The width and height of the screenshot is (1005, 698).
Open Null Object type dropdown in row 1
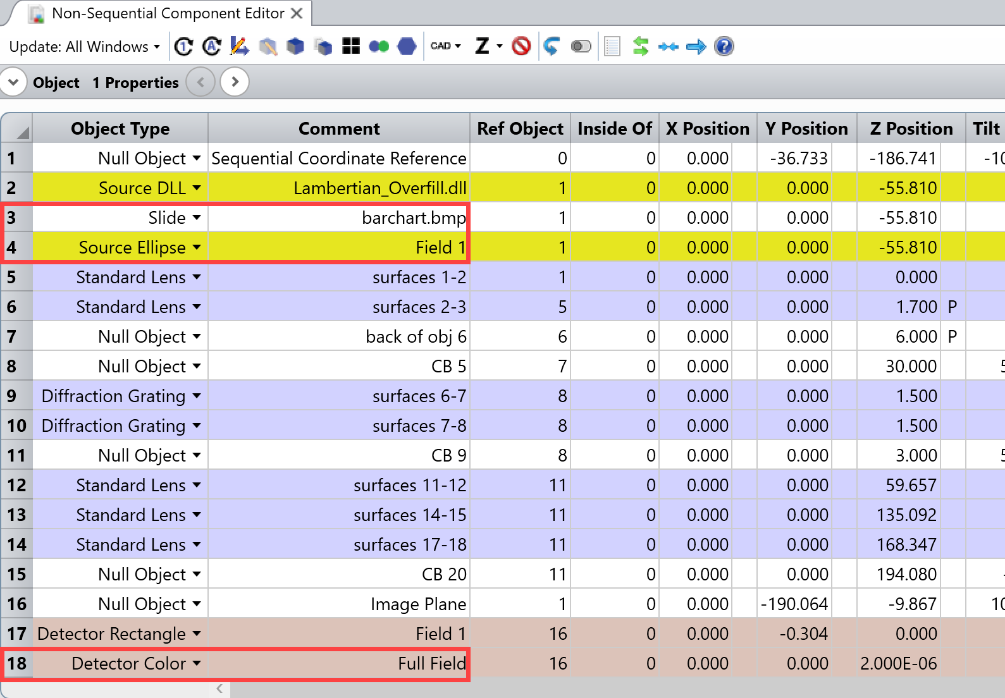pyautogui.click(x=197, y=158)
